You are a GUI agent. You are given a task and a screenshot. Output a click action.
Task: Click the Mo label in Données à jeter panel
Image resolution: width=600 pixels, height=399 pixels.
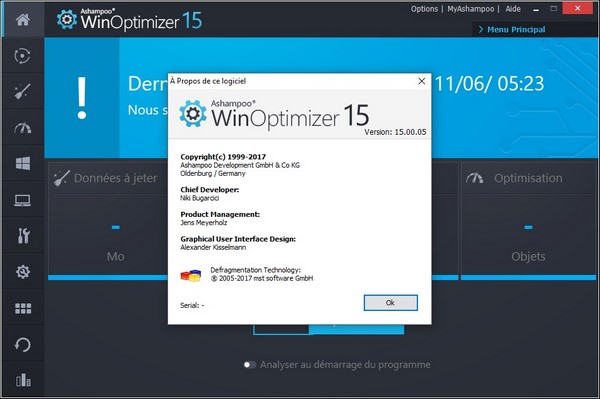(116, 256)
